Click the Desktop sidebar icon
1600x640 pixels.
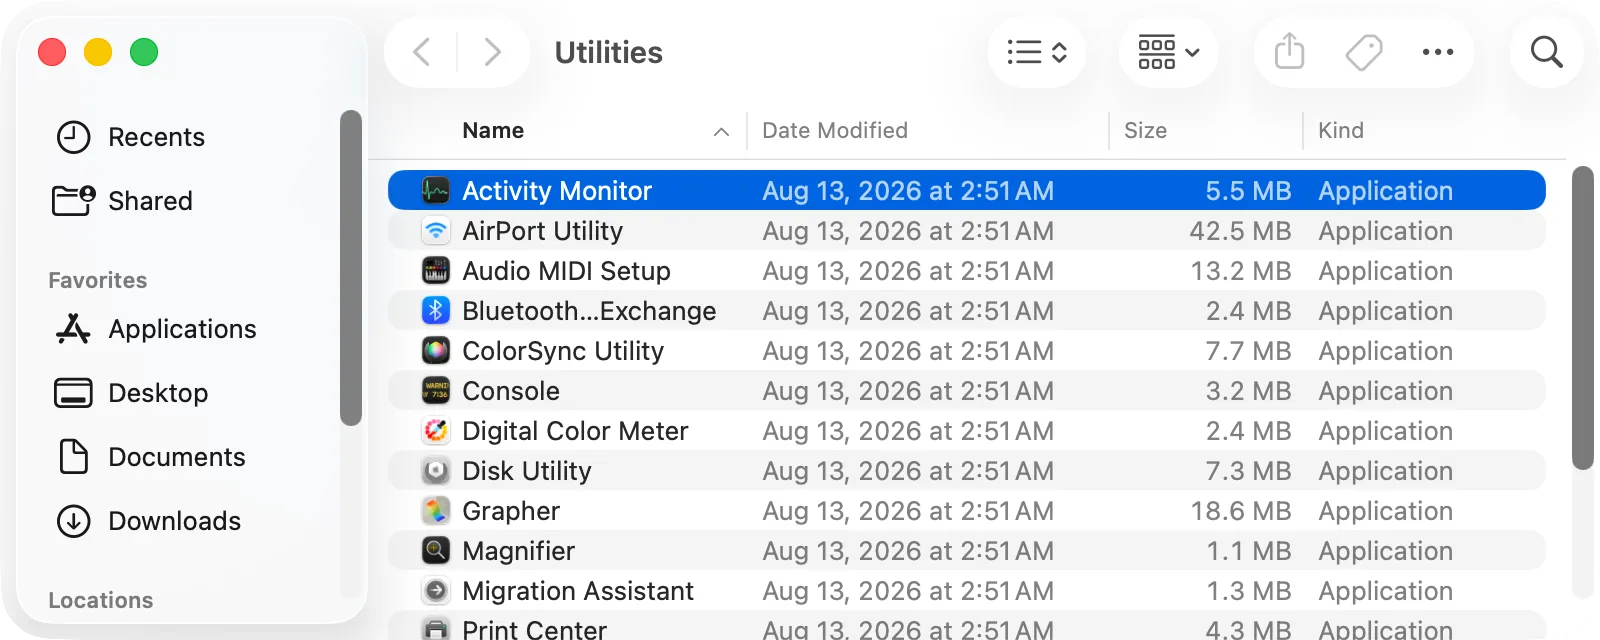click(x=73, y=393)
